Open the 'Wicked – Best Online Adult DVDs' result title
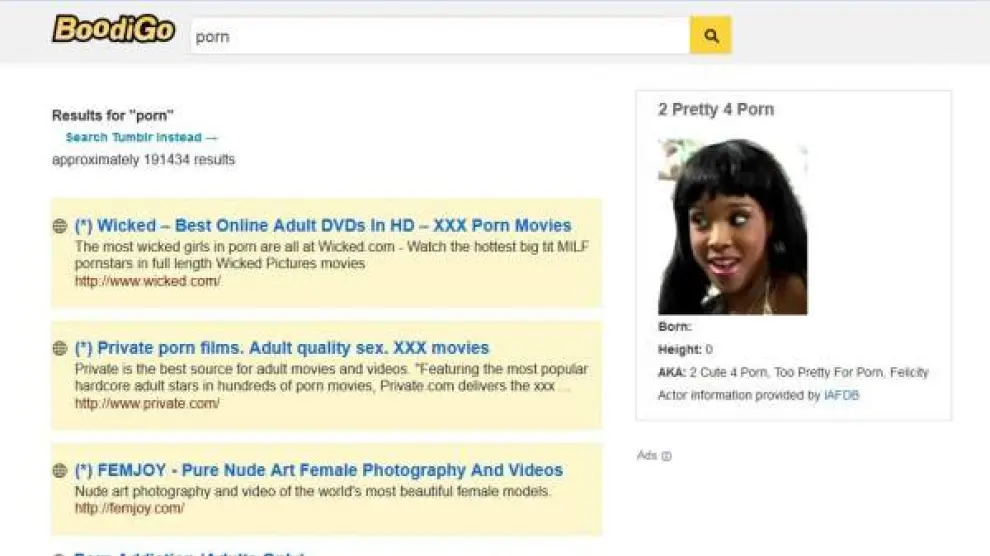 pos(322,226)
